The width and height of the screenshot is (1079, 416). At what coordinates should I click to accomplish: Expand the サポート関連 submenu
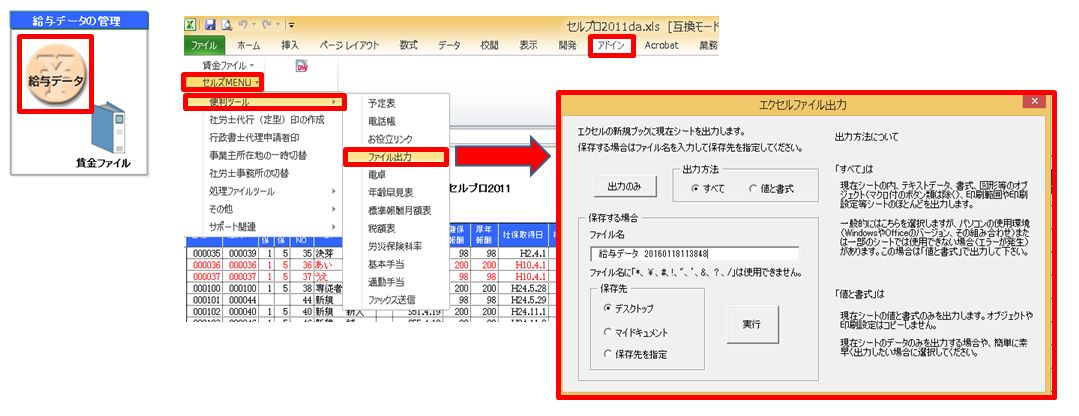[272, 227]
